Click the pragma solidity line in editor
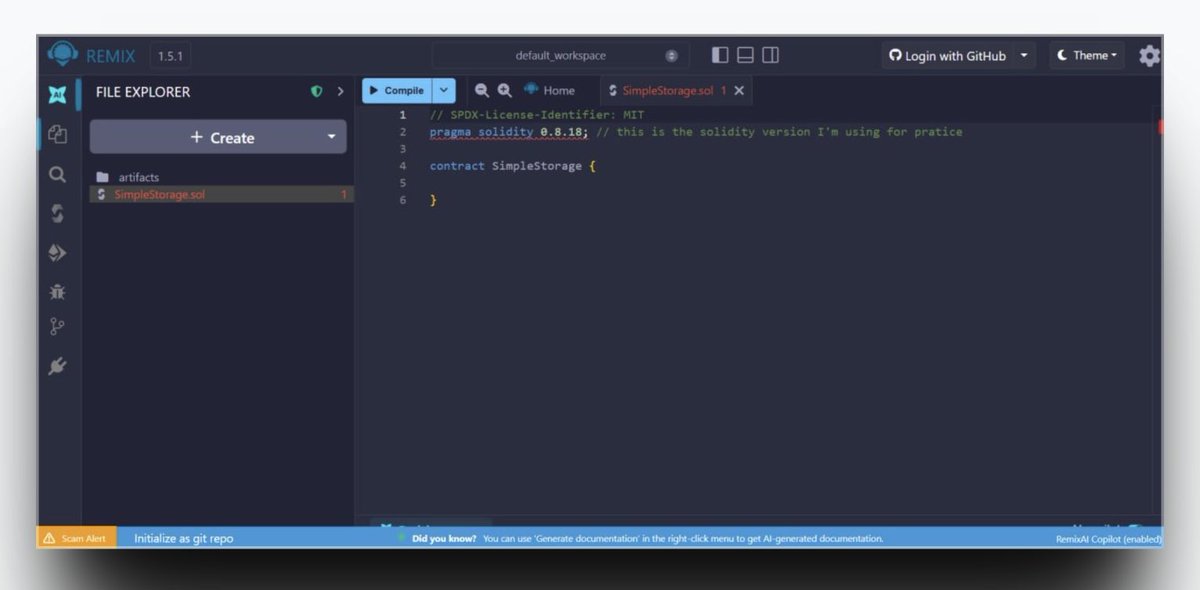 (x=696, y=132)
